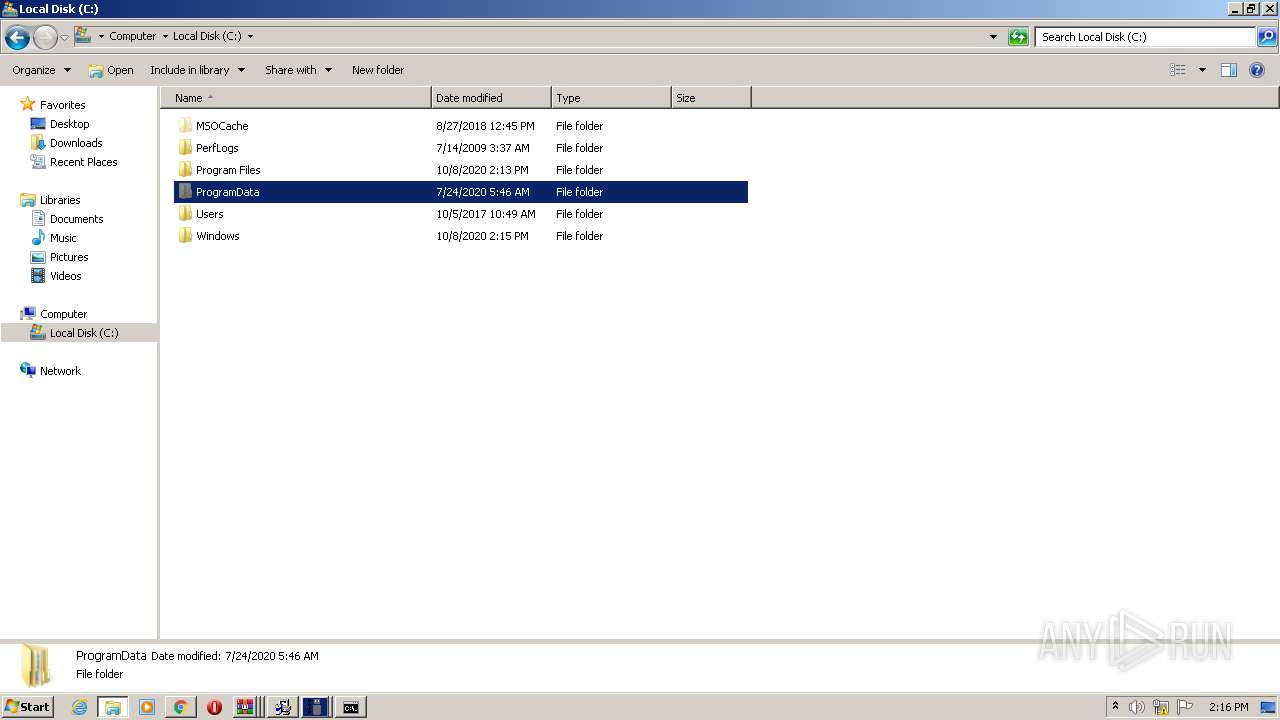Sort by the Date modified column
Viewport: 1280px width, 720px height.
[x=491, y=98]
